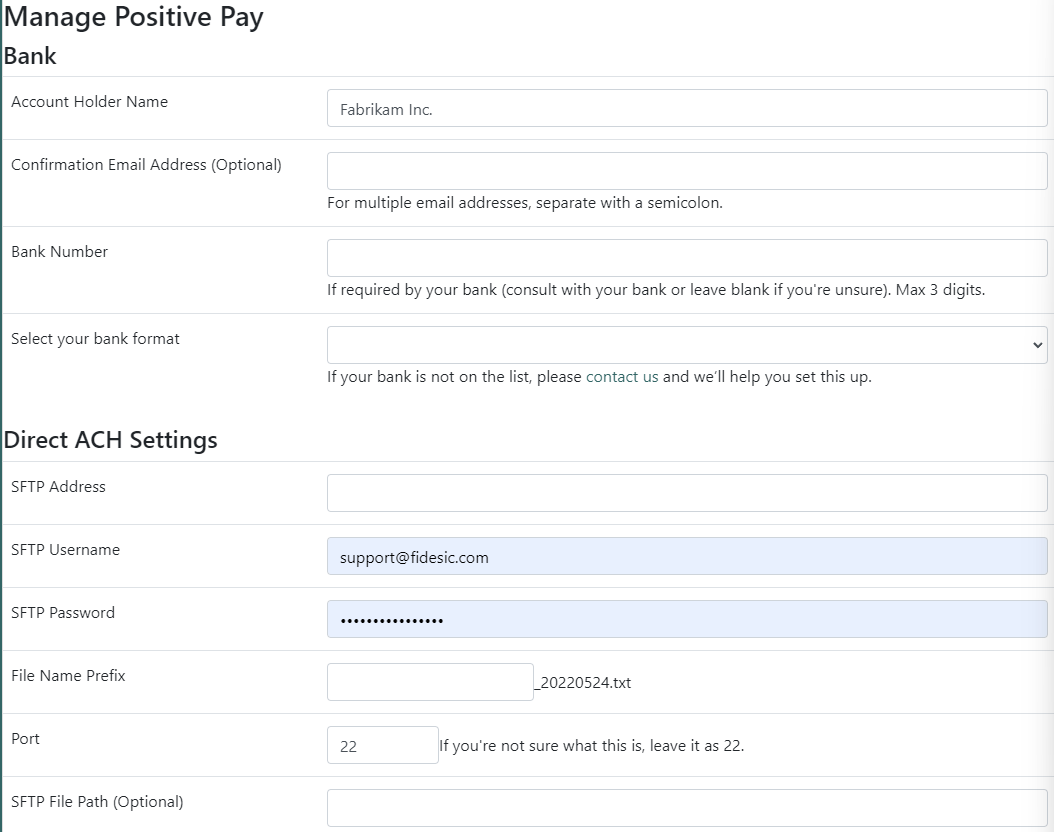This screenshot has width=1054, height=832.
Task: Click the 'Port' label
Action: tap(26, 739)
